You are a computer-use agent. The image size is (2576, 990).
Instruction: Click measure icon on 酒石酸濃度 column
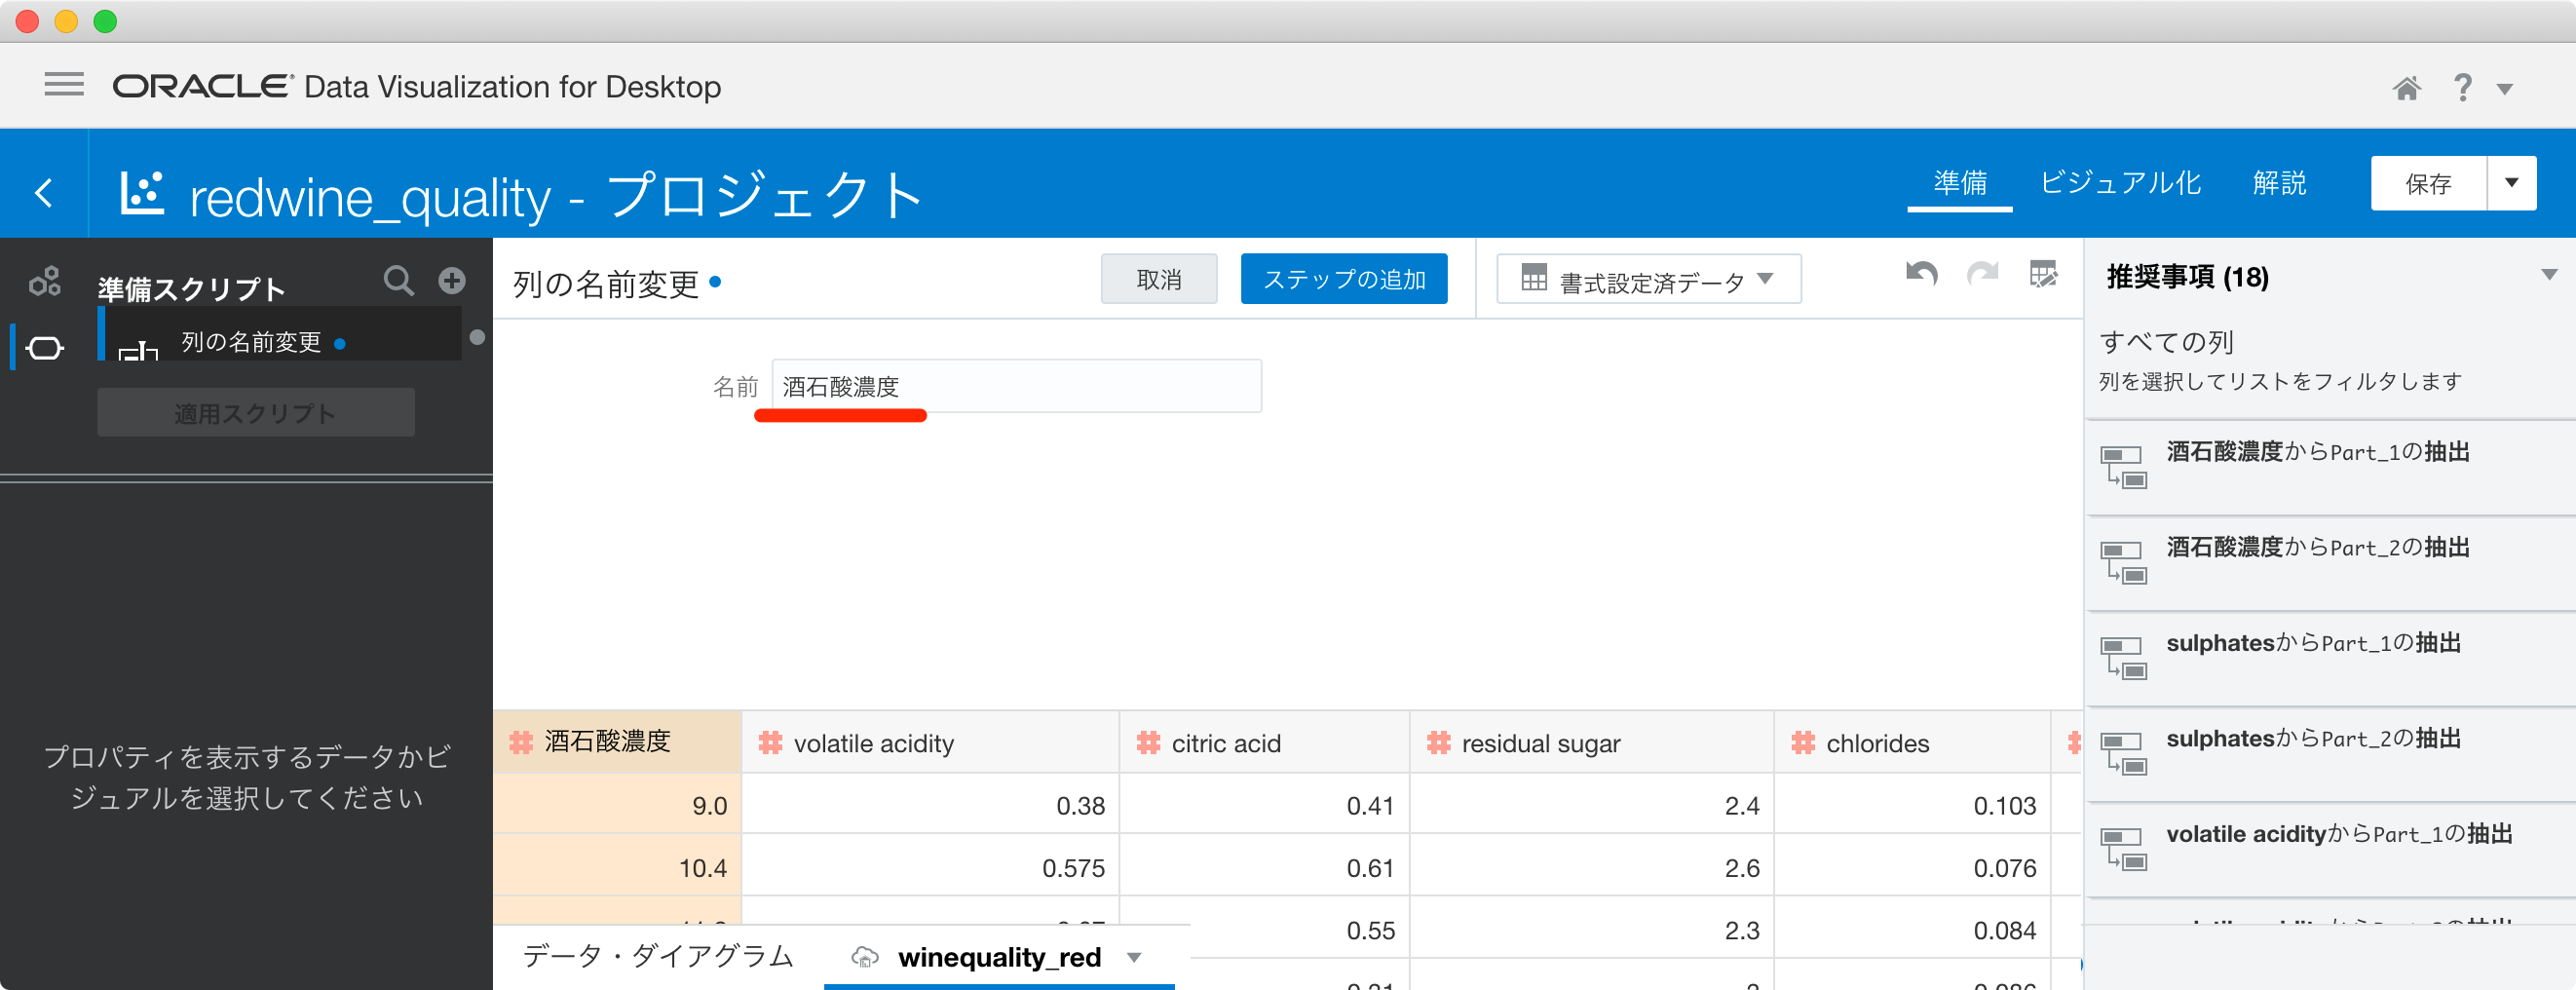point(521,742)
